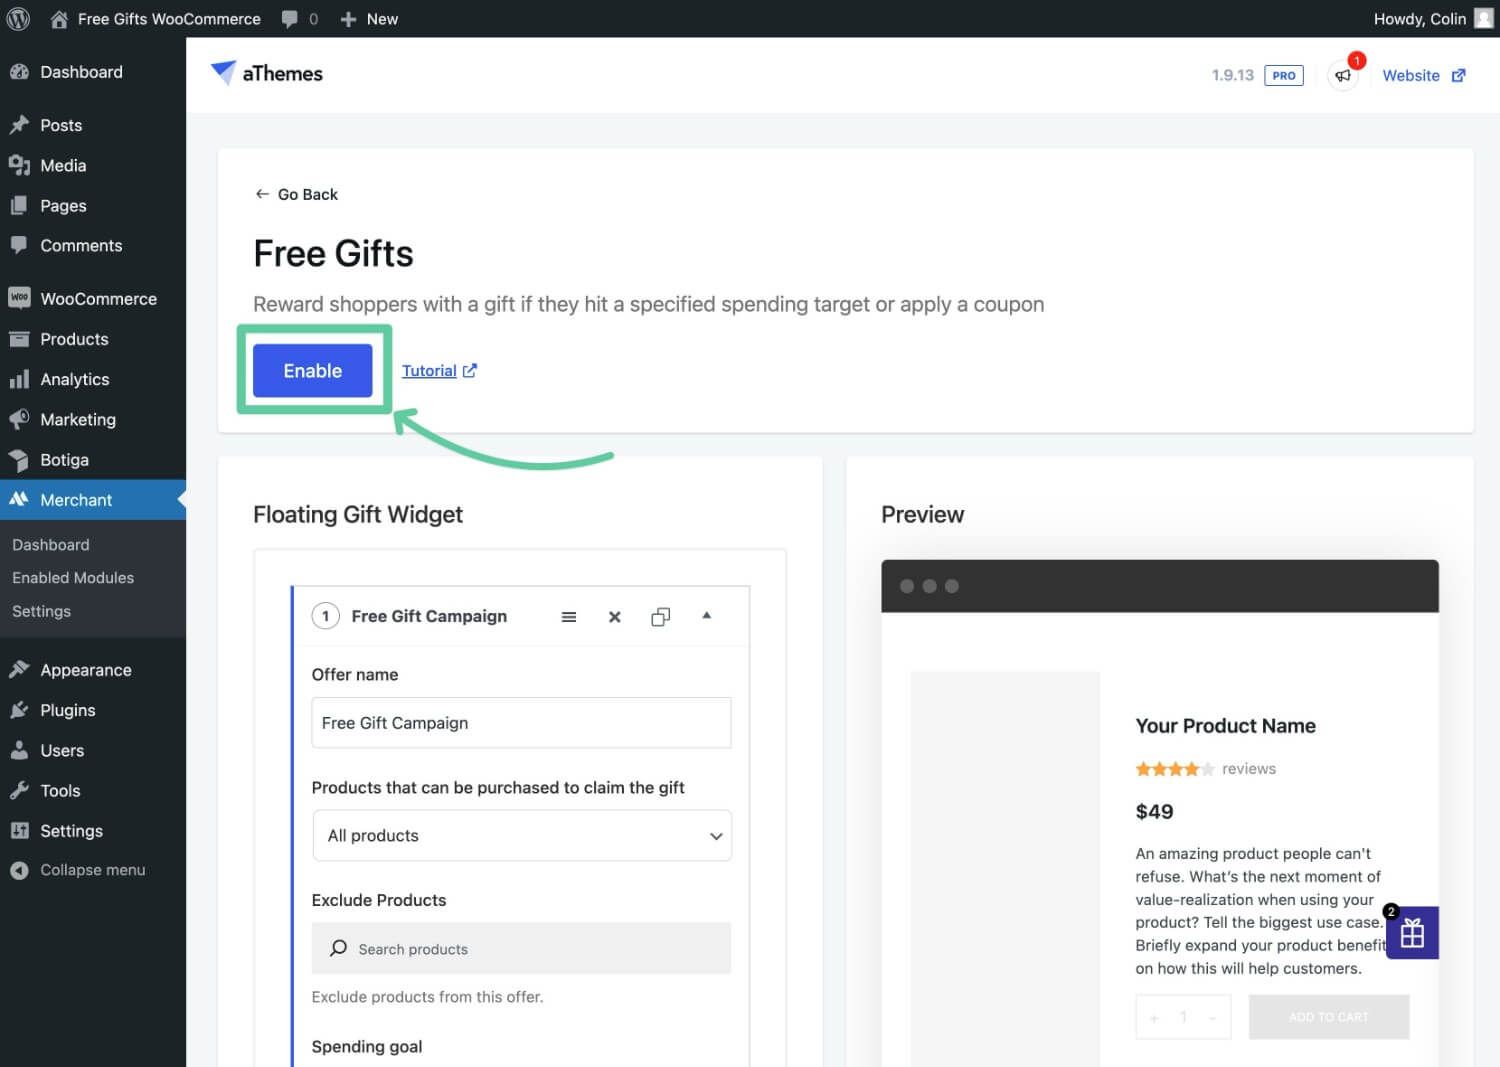Click the Offer name input field
The width and height of the screenshot is (1500, 1067).
coord(521,723)
